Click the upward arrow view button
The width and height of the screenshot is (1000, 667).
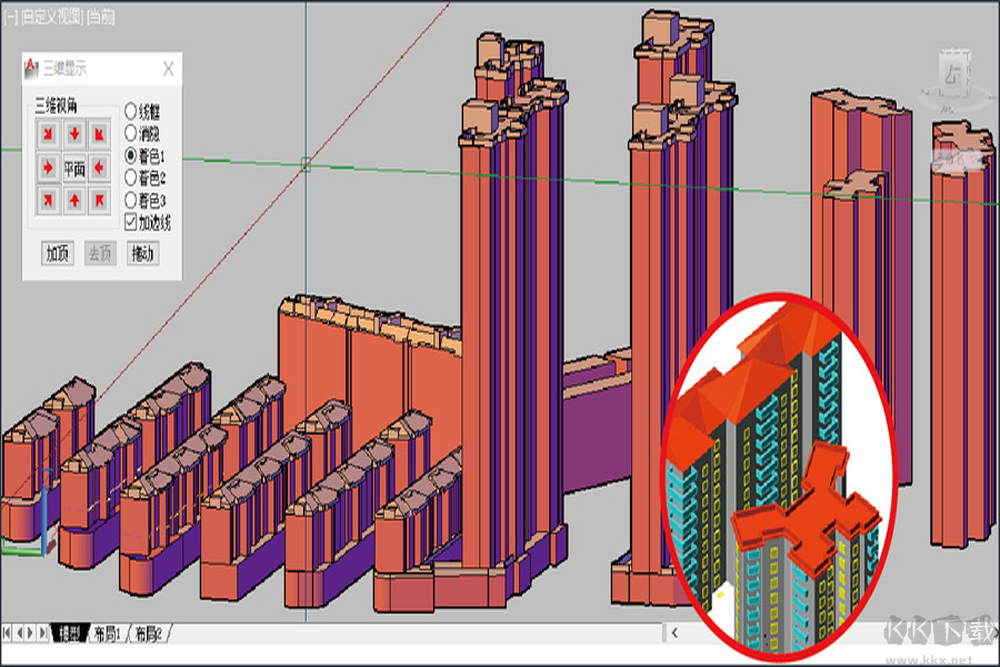coord(74,201)
